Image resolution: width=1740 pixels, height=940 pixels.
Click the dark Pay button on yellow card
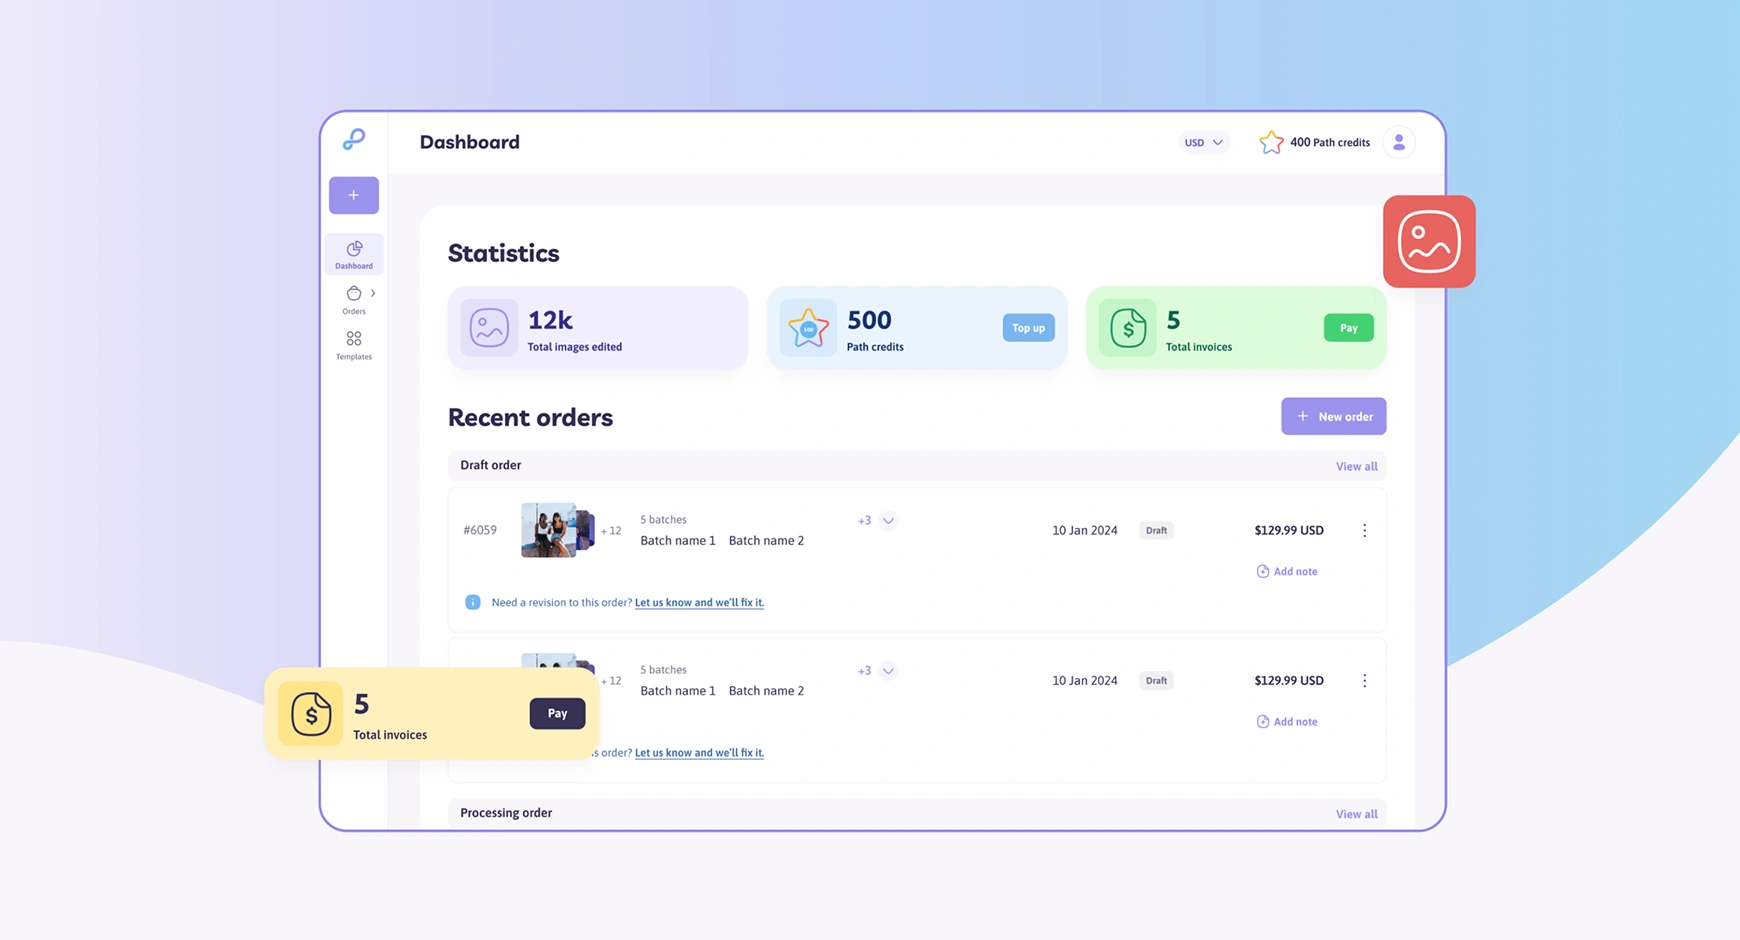click(x=557, y=713)
